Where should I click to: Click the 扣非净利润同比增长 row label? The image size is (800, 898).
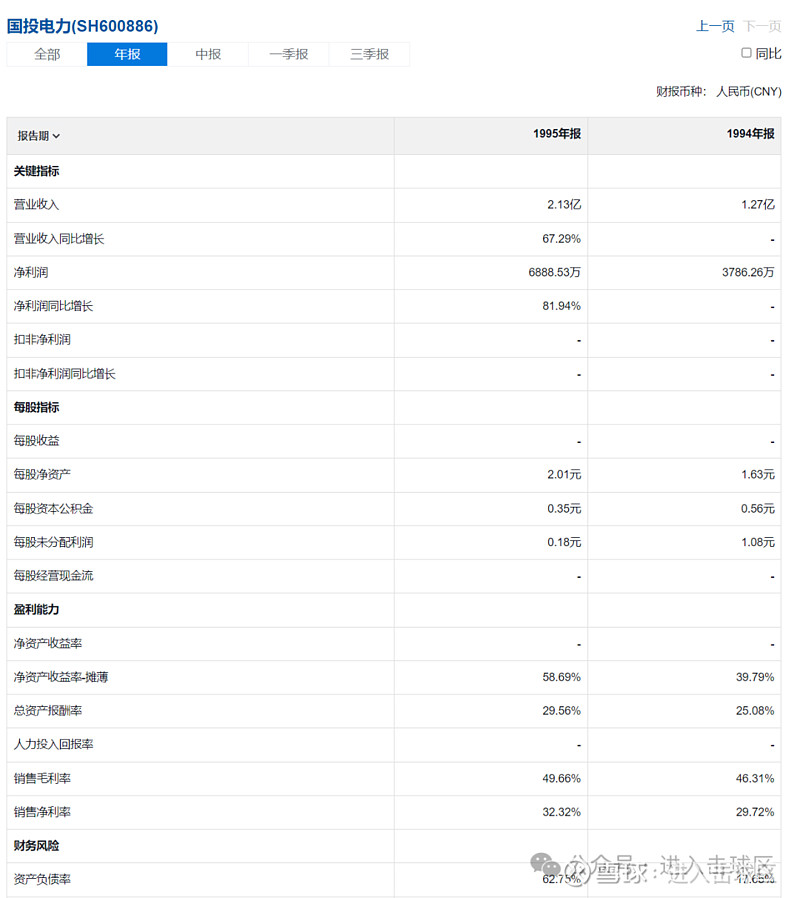coord(65,374)
